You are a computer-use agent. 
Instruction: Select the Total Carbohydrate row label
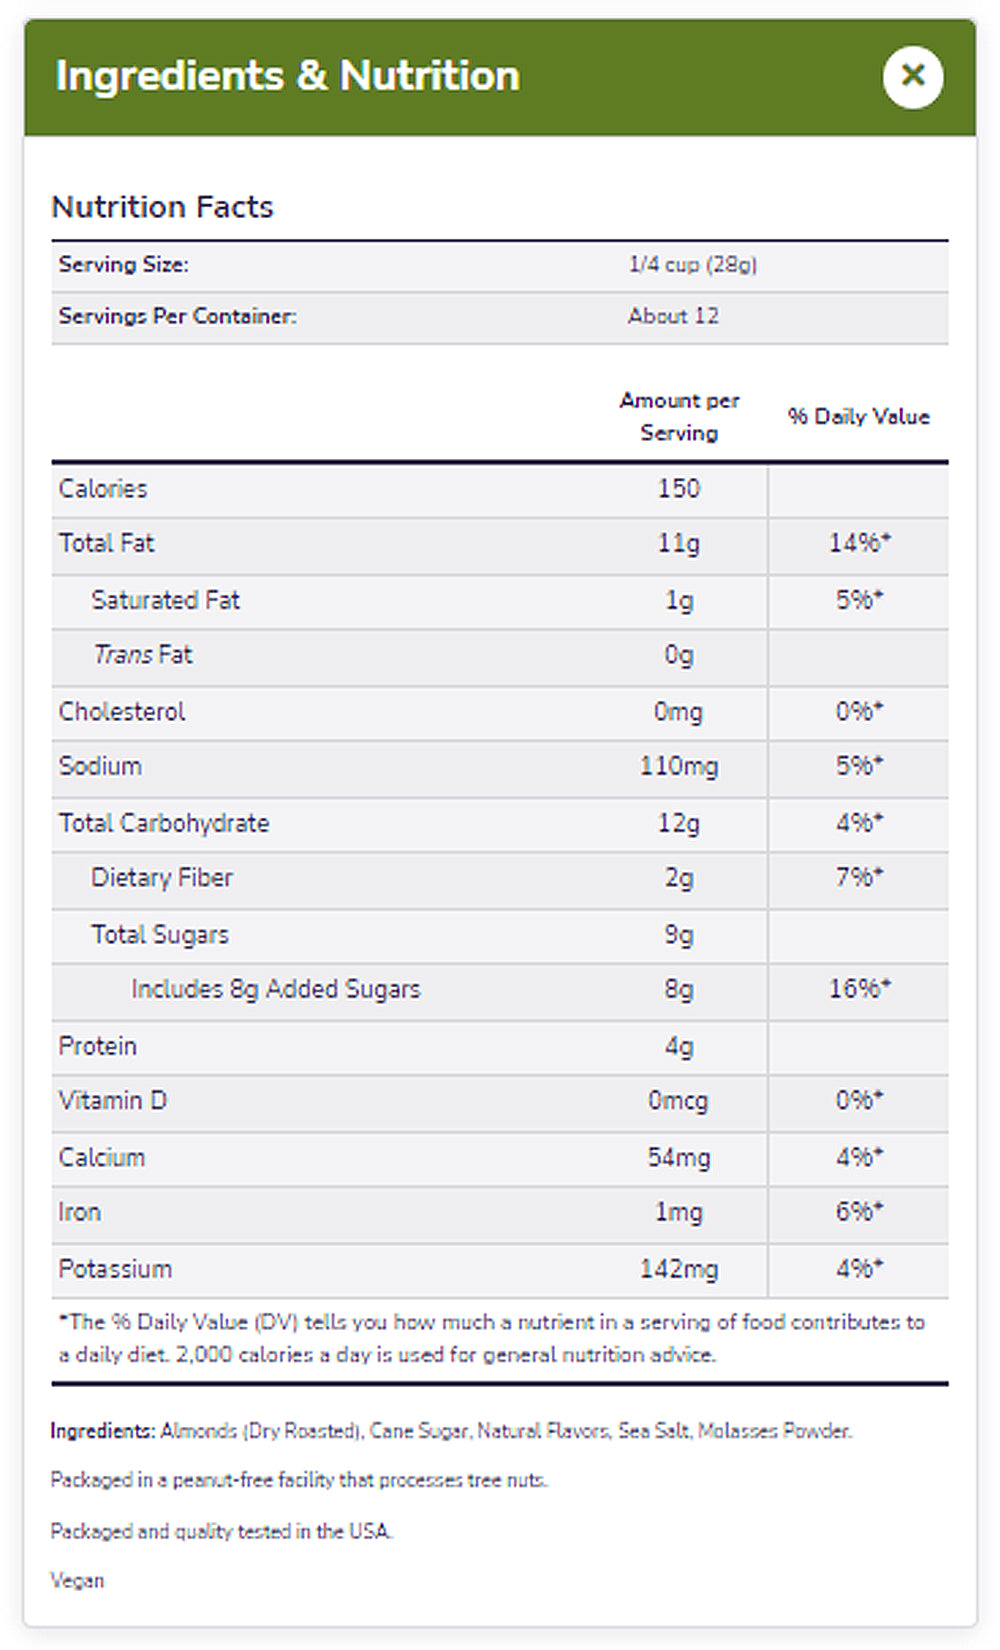(x=164, y=823)
